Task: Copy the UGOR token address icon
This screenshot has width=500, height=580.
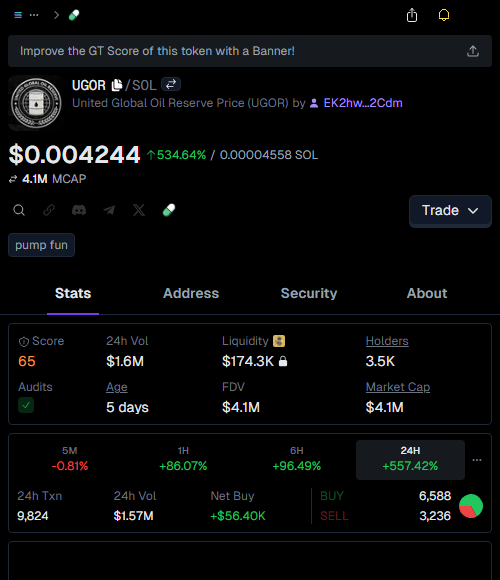Action: (116, 85)
